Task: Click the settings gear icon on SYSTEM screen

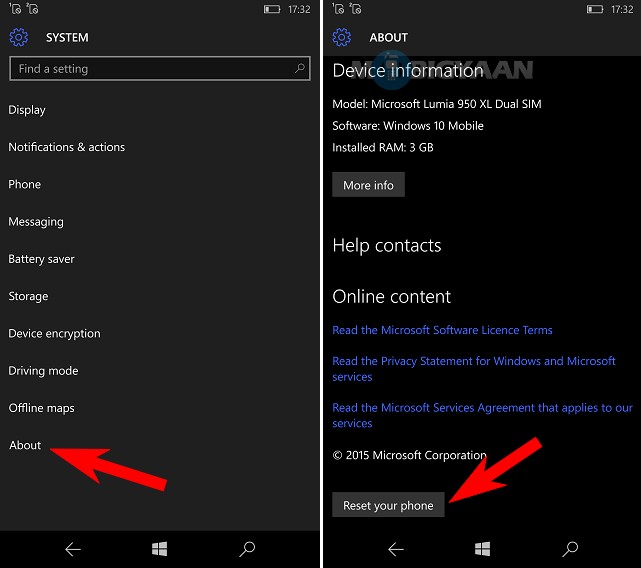Action: pyautogui.click(x=19, y=37)
